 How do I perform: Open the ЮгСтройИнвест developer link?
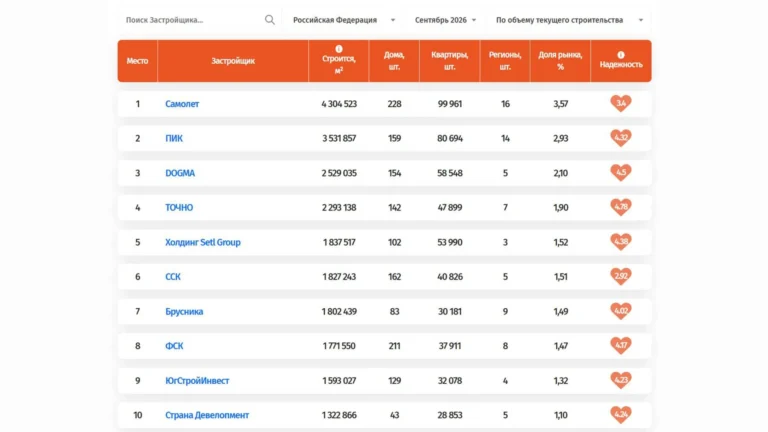197,381
